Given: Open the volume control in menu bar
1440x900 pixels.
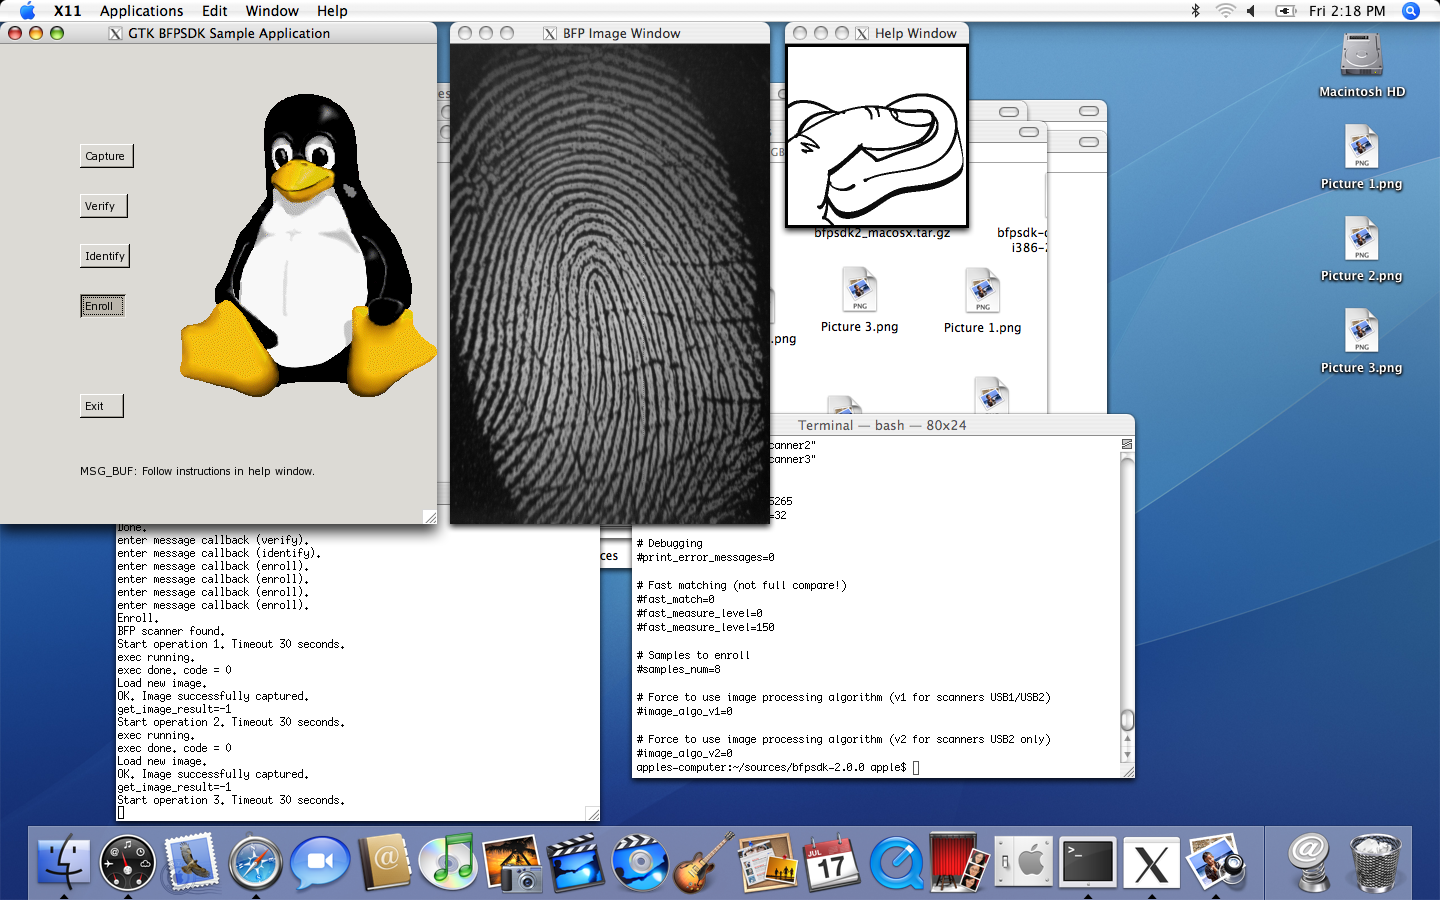Looking at the screenshot, I should coord(1251,11).
